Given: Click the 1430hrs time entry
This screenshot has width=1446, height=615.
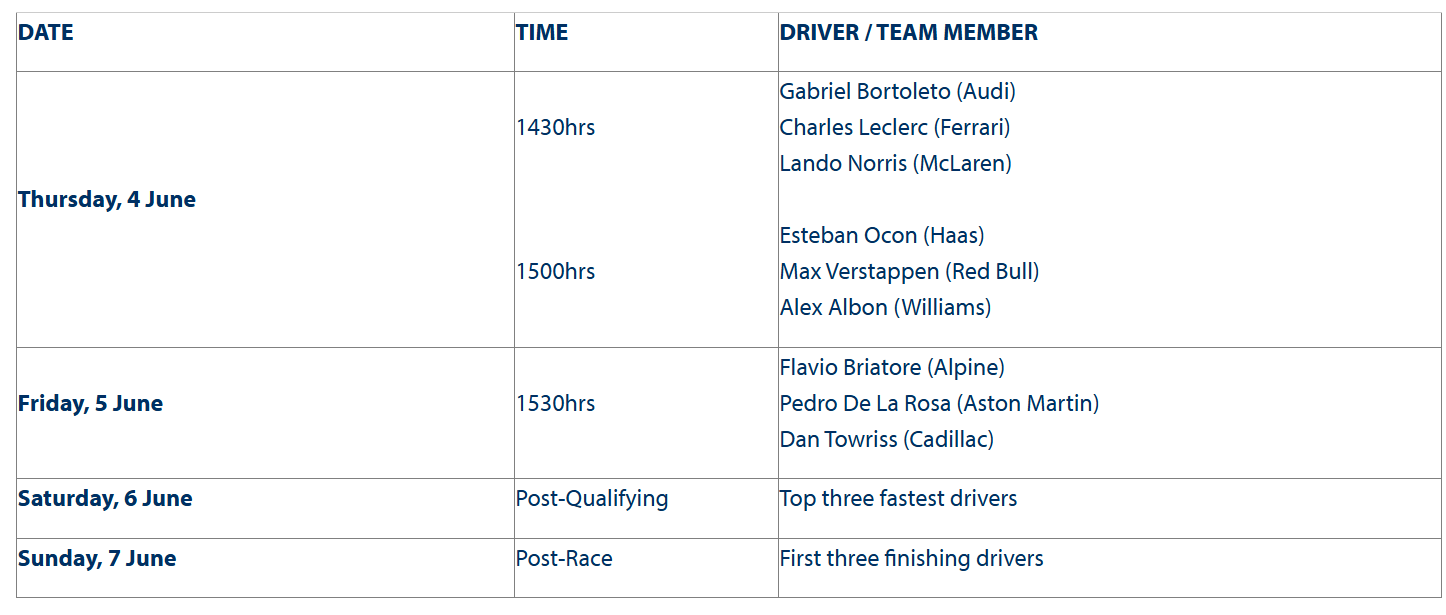Looking at the screenshot, I should point(556,127).
